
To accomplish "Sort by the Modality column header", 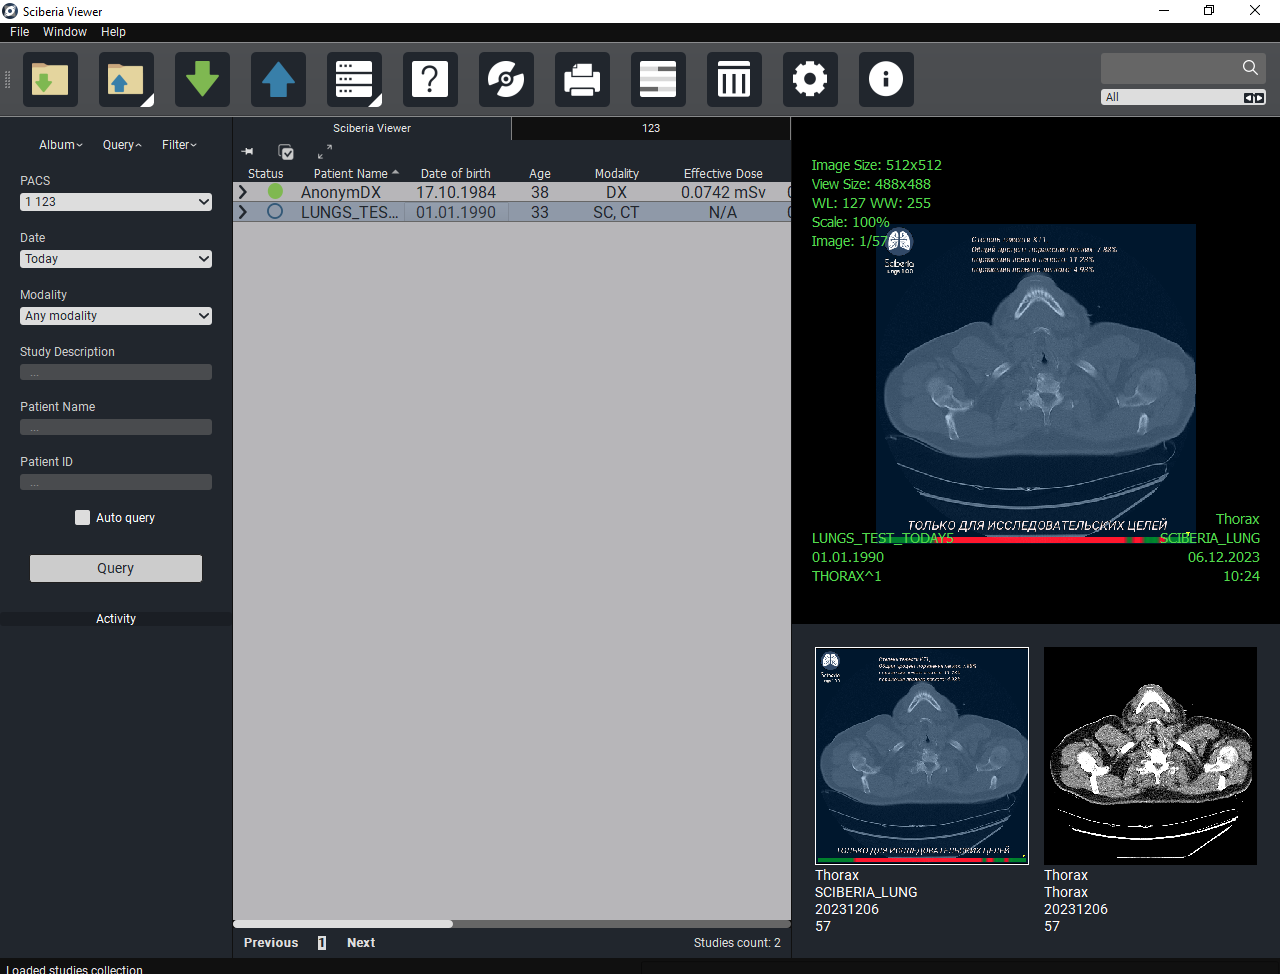I will 616,173.
